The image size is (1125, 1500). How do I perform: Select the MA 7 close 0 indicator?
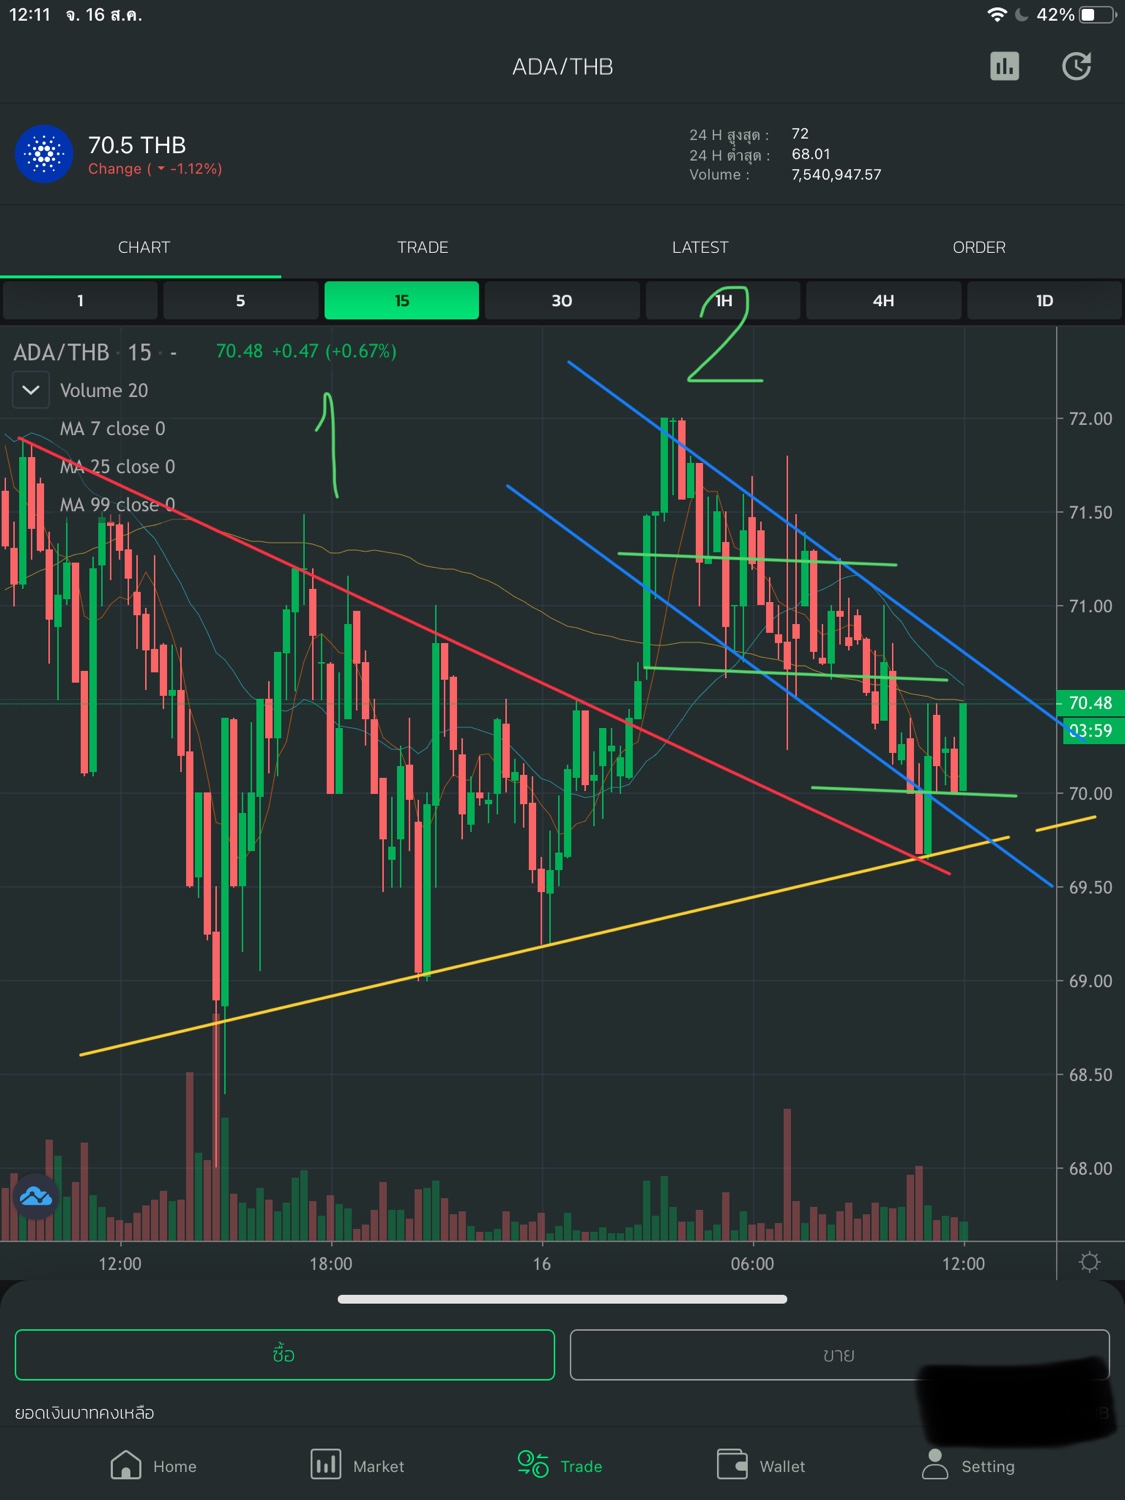click(x=112, y=428)
